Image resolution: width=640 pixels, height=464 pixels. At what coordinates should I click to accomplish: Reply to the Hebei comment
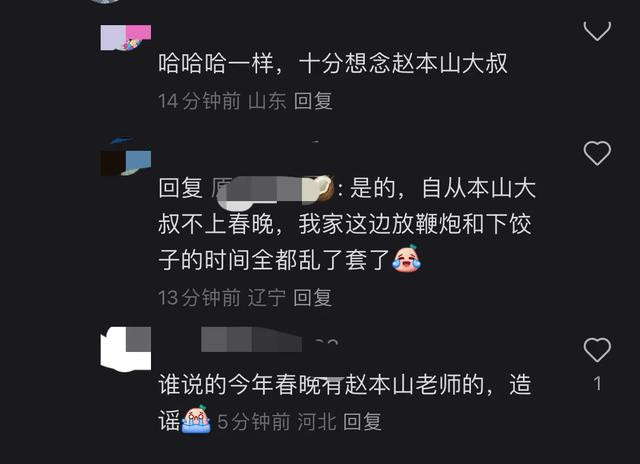tap(362, 422)
